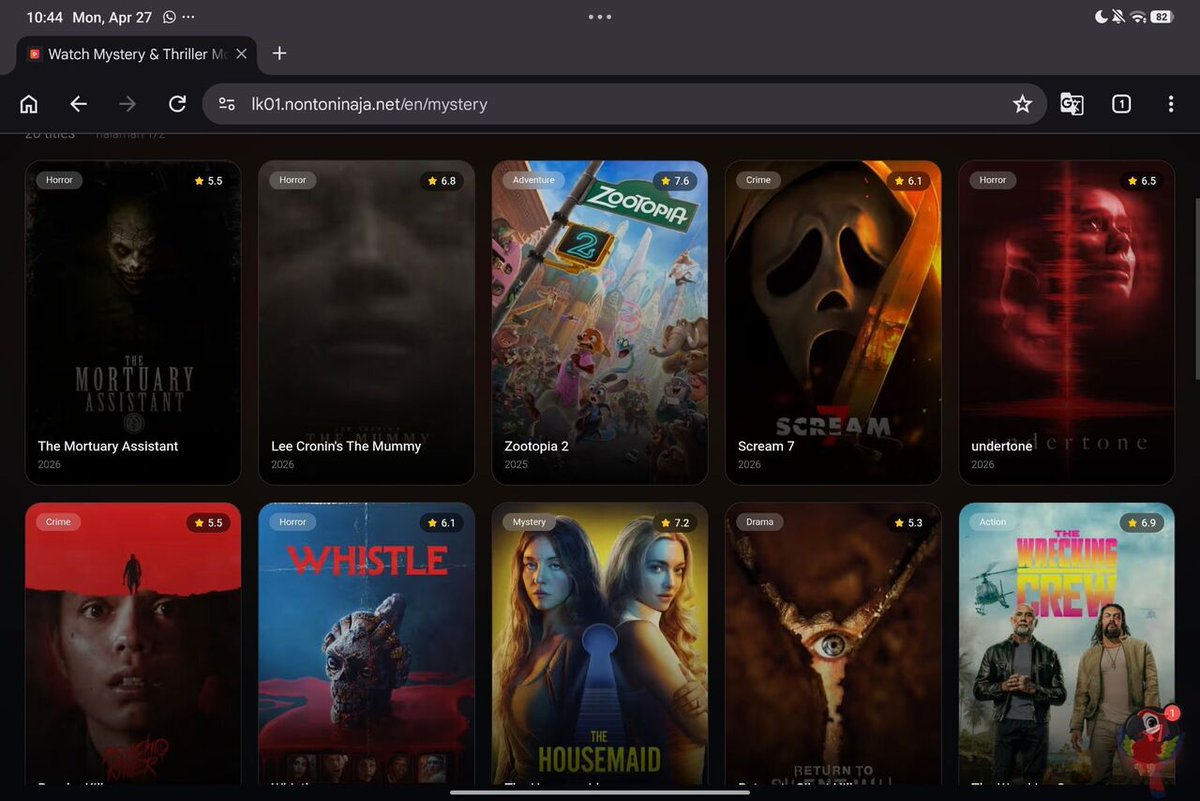The image size is (1200, 801).
Task: Open site info icon in address bar
Action: [x=227, y=104]
